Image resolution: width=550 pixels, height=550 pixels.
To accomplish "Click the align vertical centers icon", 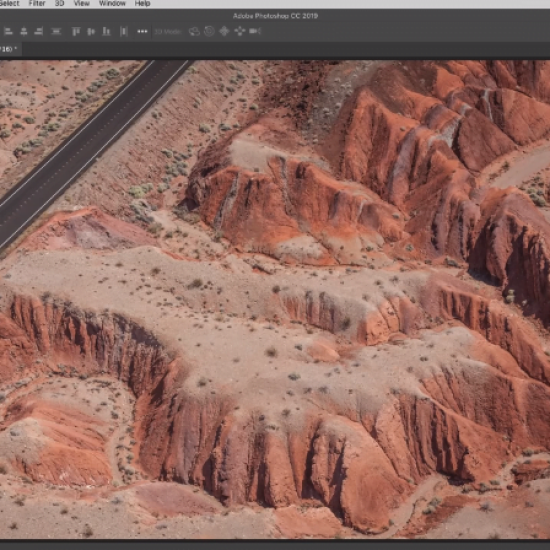I will point(91,32).
